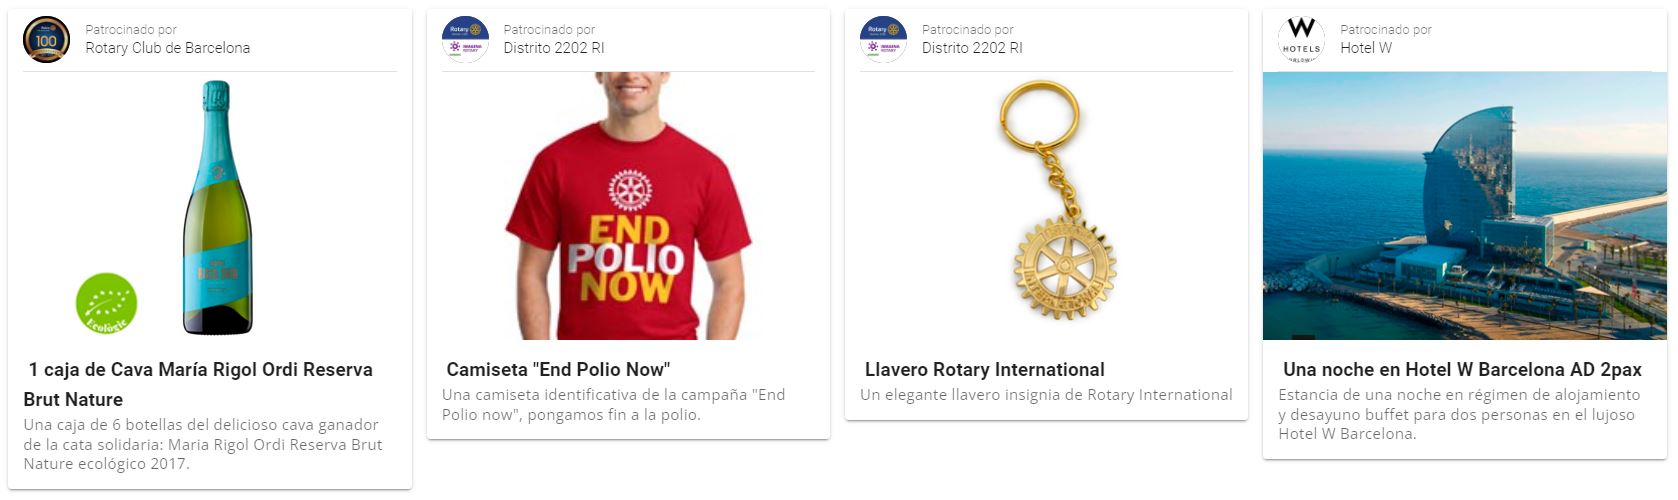
Task: Open the Hotel W Barcelona photo
Action: coord(1465,206)
